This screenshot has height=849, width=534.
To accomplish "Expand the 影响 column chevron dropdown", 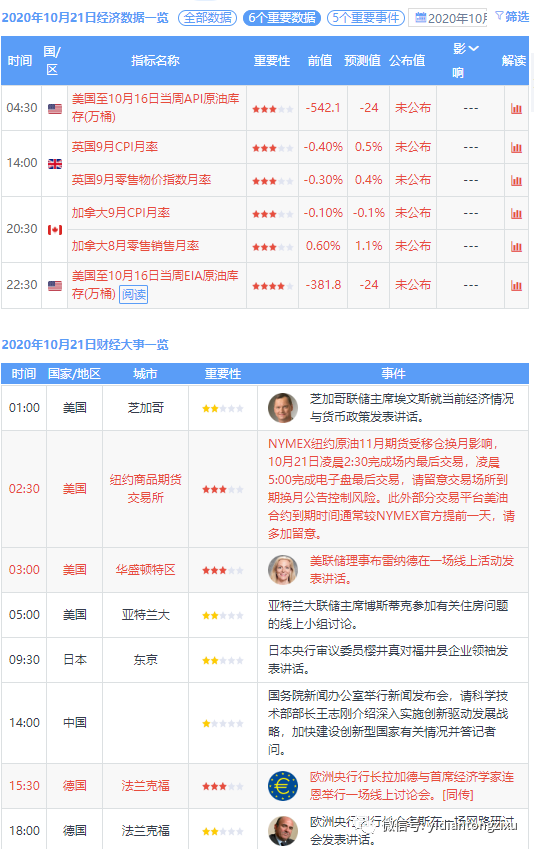I will pyautogui.click(x=473, y=49).
